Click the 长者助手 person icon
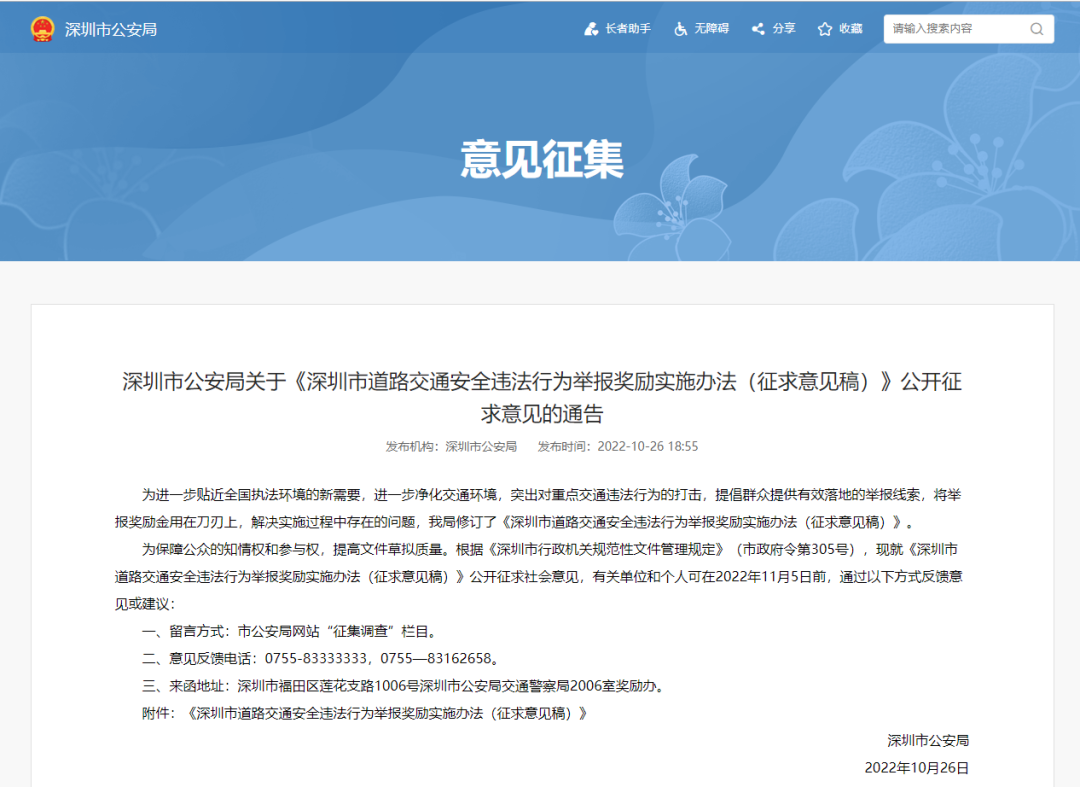Image resolution: width=1080 pixels, height=787 pixels. tap(591, 29)
